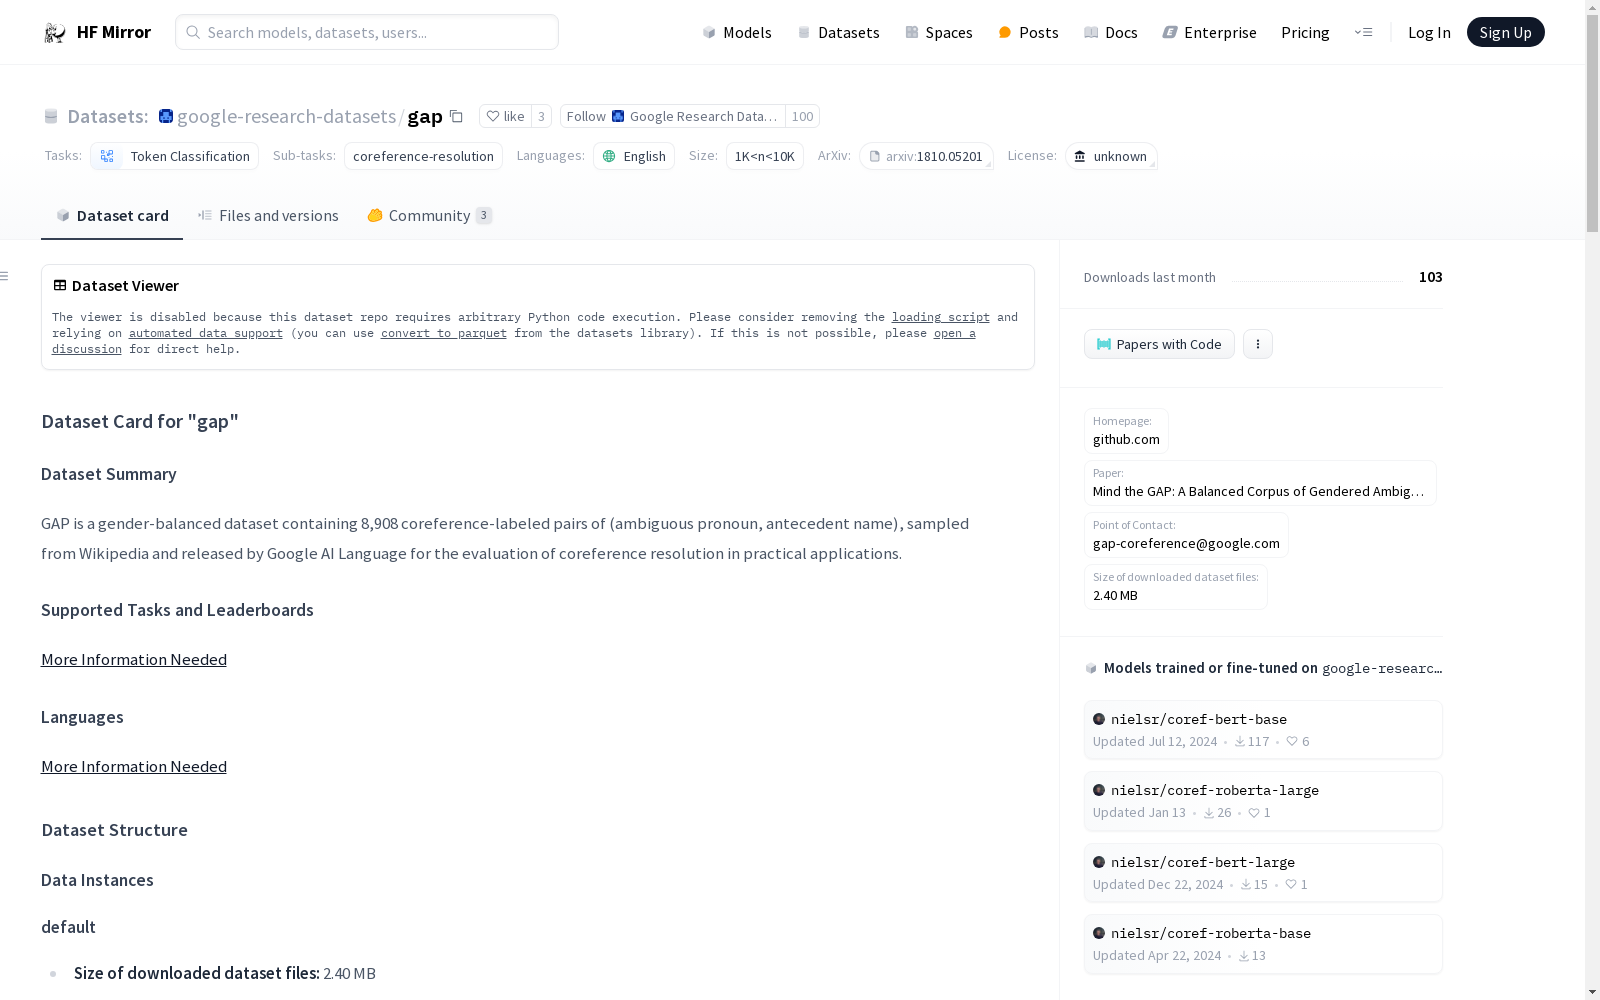The width and height of the screenshot is (1600, 1000).
Task: Expand the extra navigation menu icon
Action: [x=1363, y=32]
